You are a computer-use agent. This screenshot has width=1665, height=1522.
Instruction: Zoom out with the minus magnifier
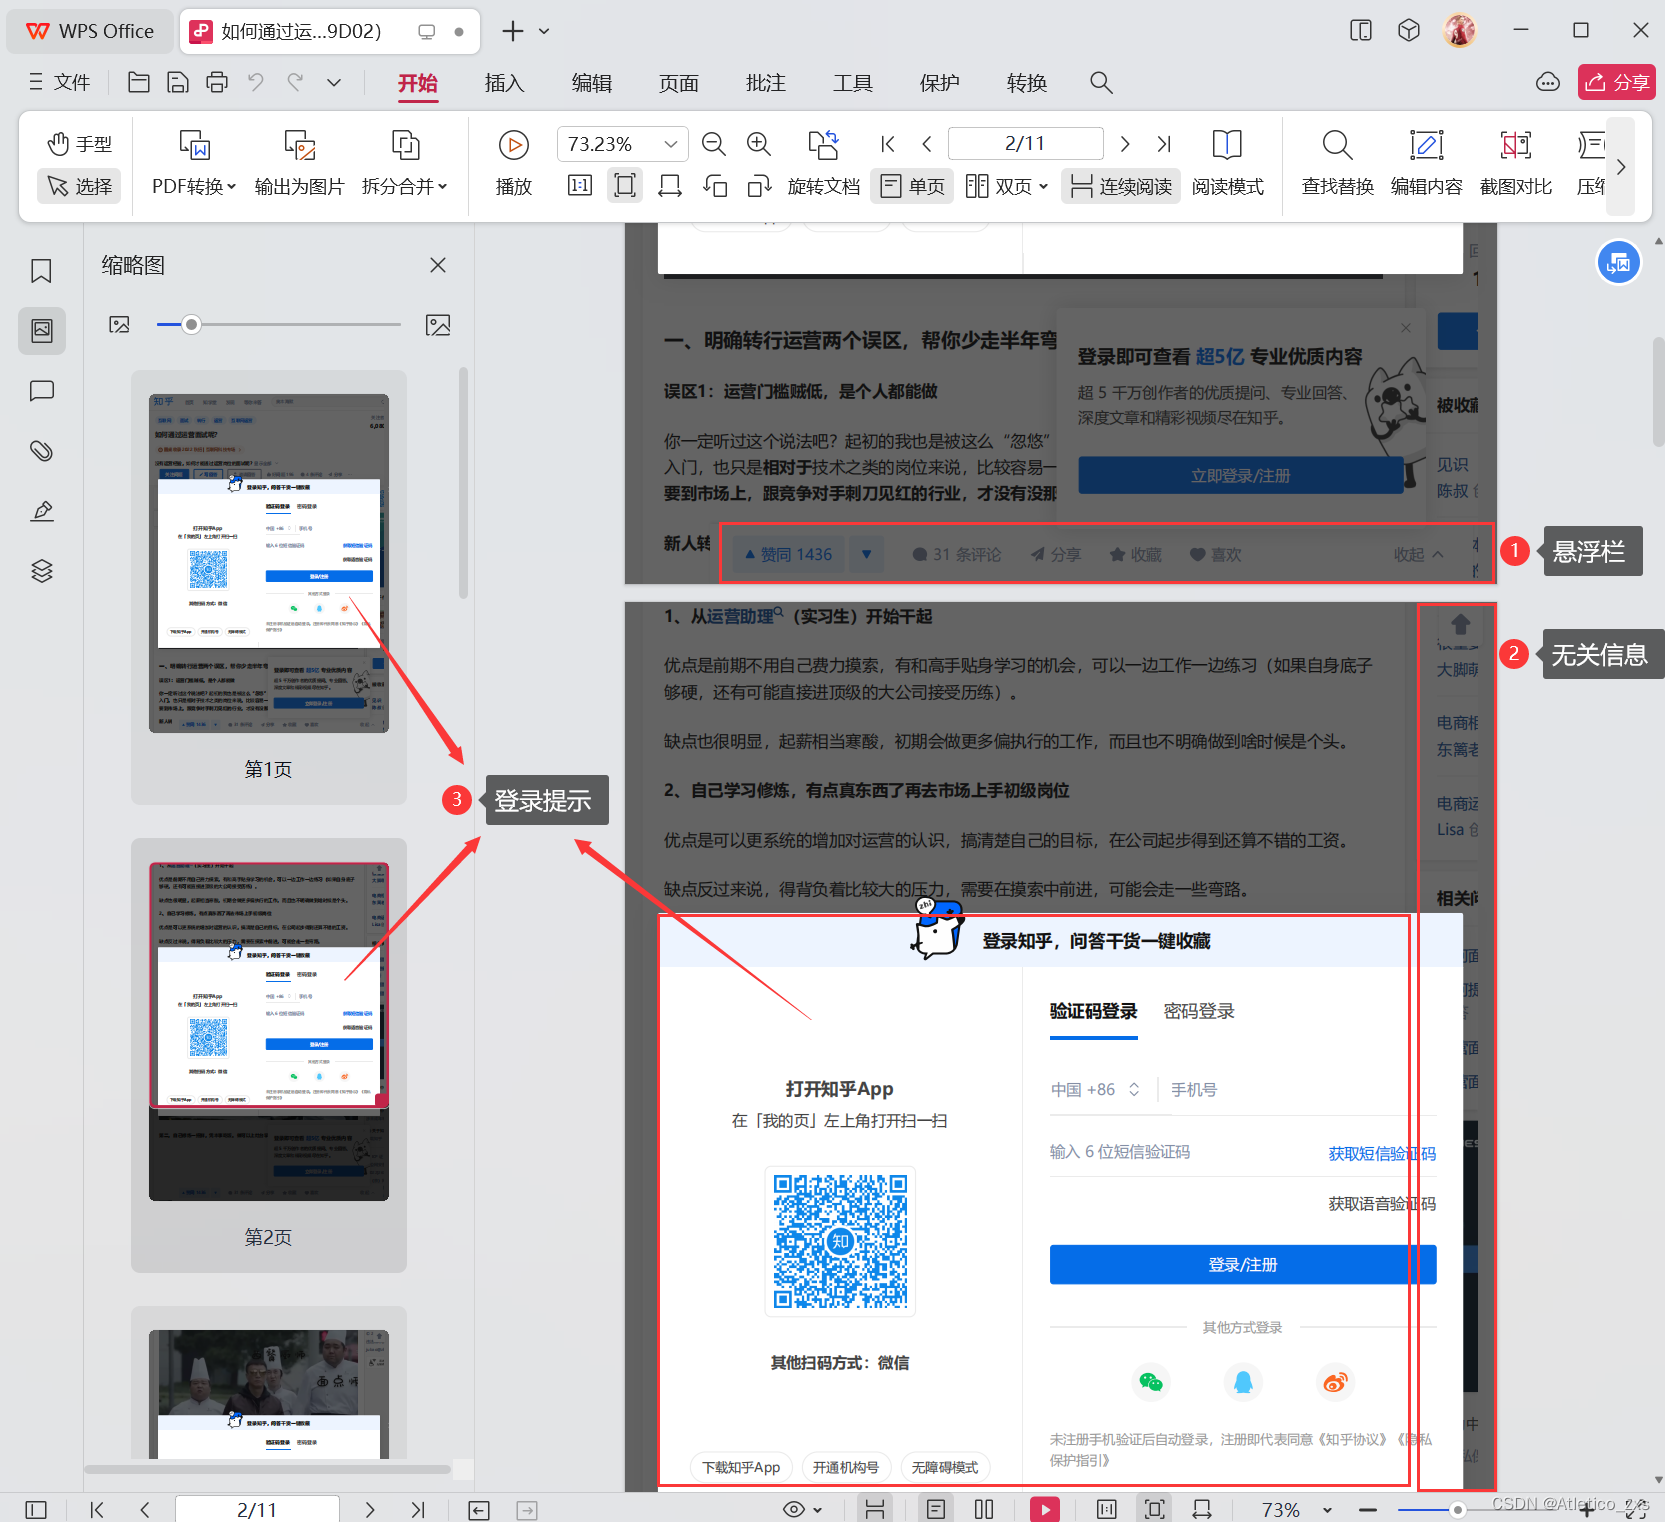coord(714,144)
